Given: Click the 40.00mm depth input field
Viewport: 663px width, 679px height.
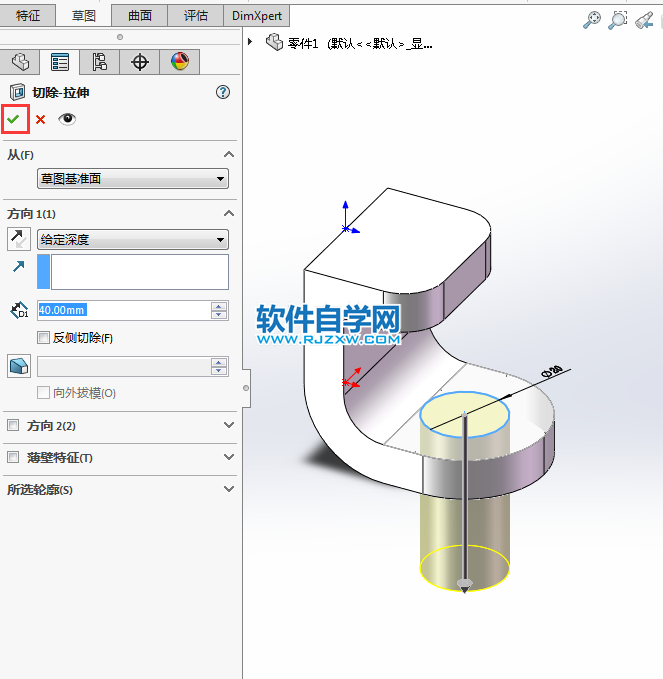Looking at the screenshot, I should coord(124,310).
